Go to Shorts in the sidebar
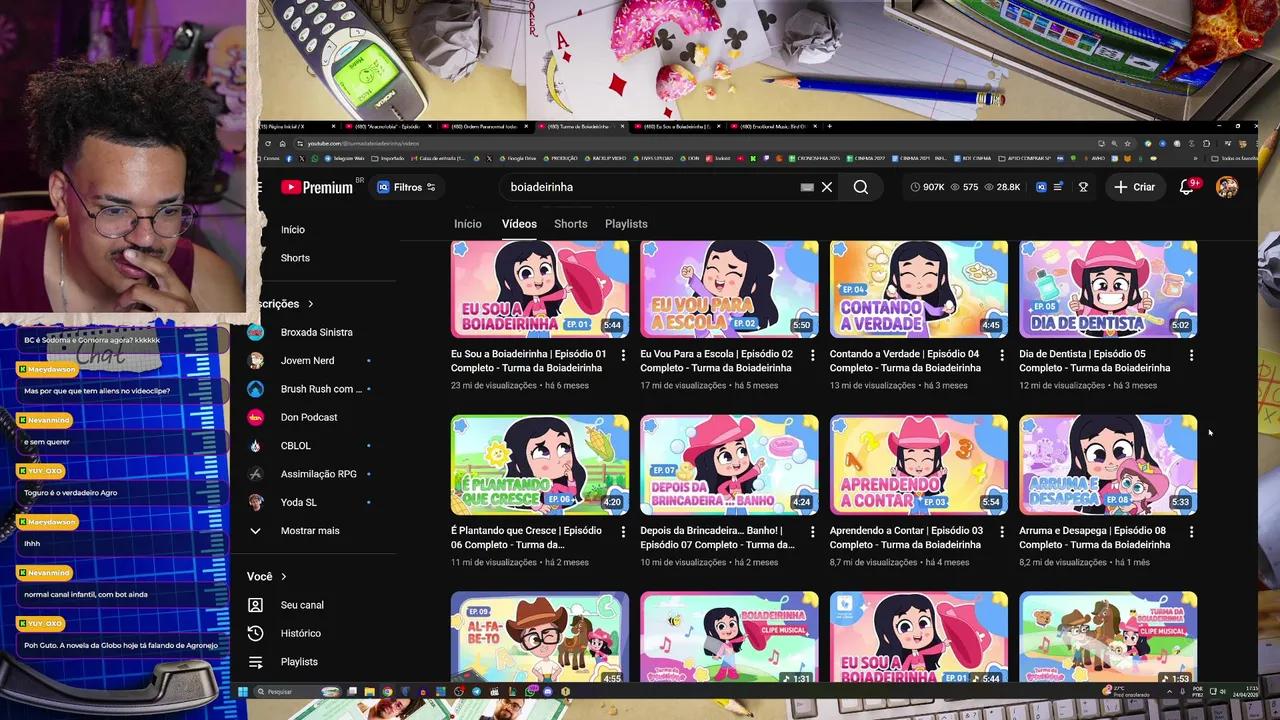The height and width of the screenshot is (720, 1280). (295, 258)
